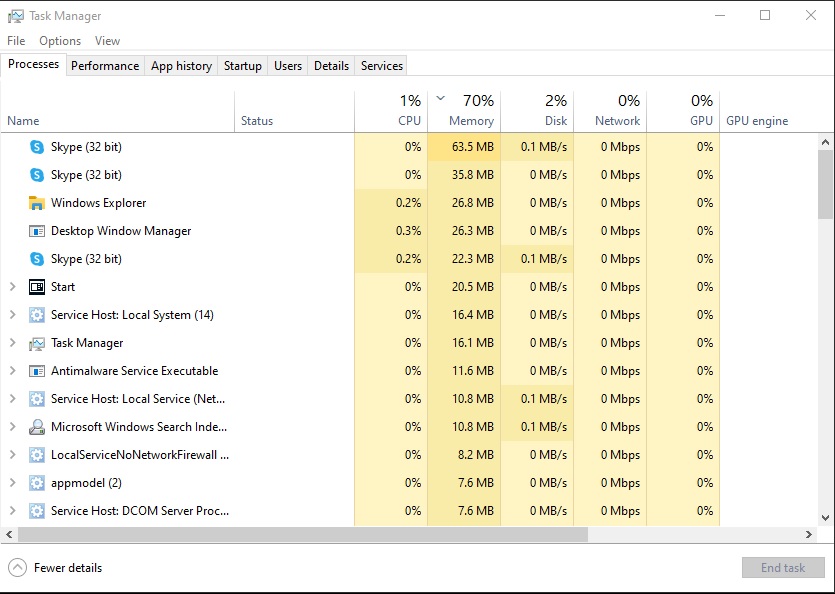Viewport: 835px width, 594px height.
Task: Click the vertical scrollbar thumb
Action: pyautogui.click(x=825, y=184)
